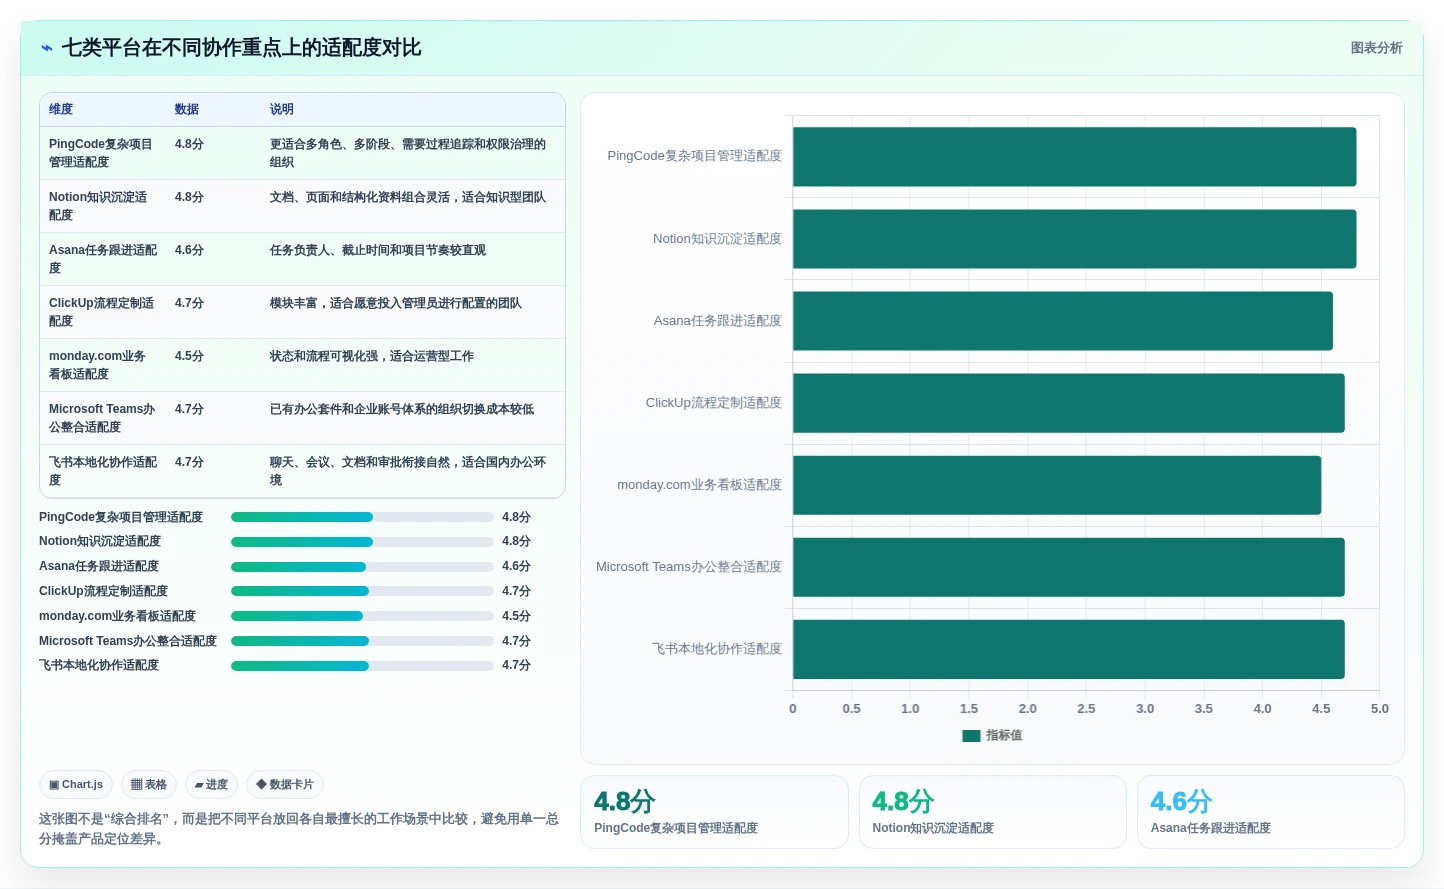The width and height of the screenshot is (1444, 889).
Task: Click the PingCode bar in the chart
Action: tap(1075, 157)
